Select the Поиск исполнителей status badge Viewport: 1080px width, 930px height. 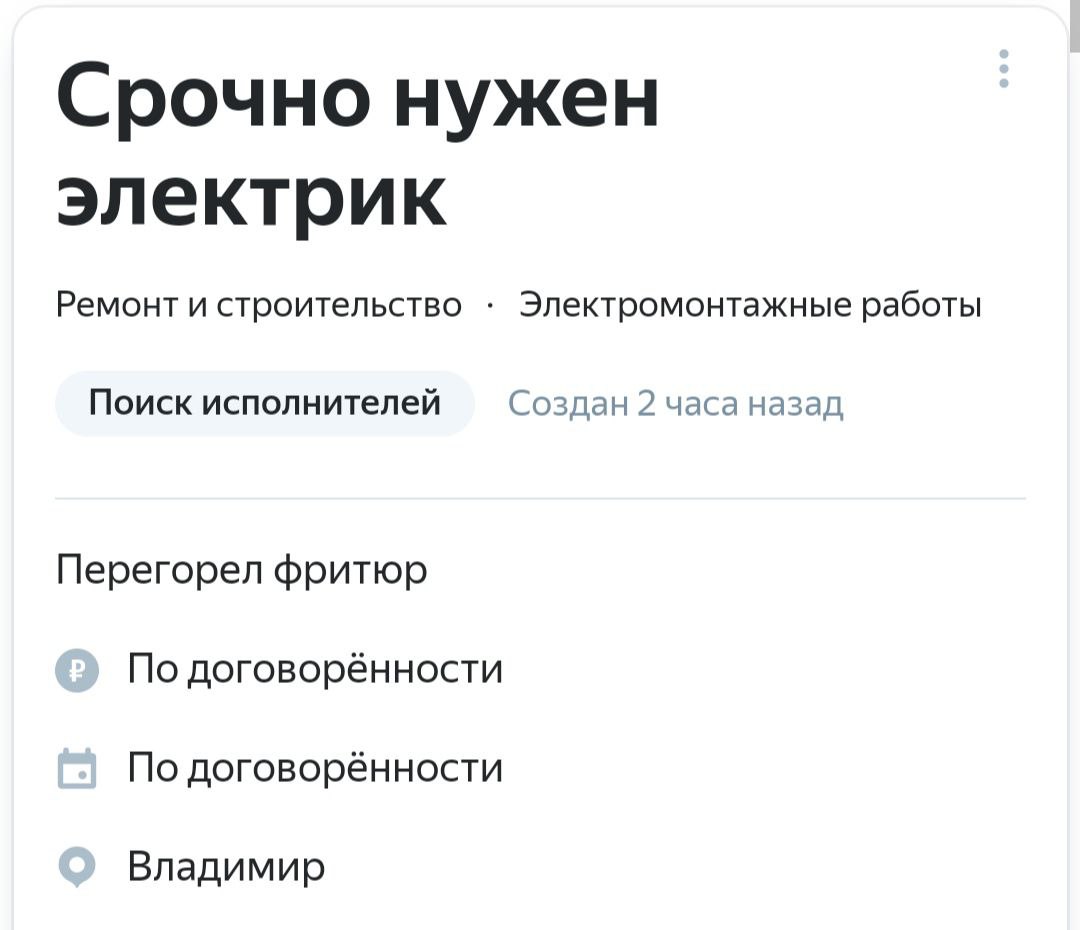264,403
